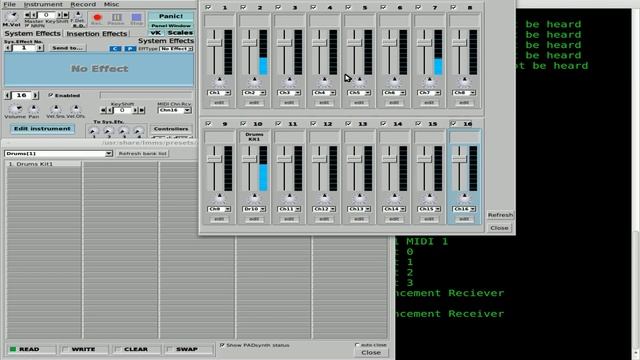Click the part Pan knob

coord(34,109)
